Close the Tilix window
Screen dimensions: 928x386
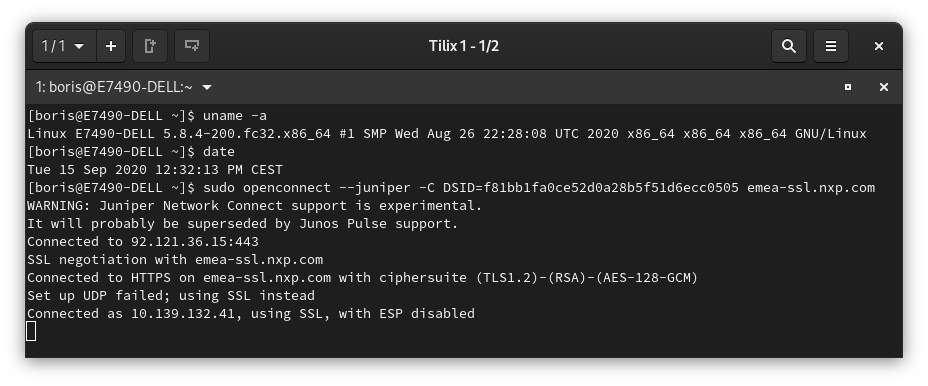point(879,46)
